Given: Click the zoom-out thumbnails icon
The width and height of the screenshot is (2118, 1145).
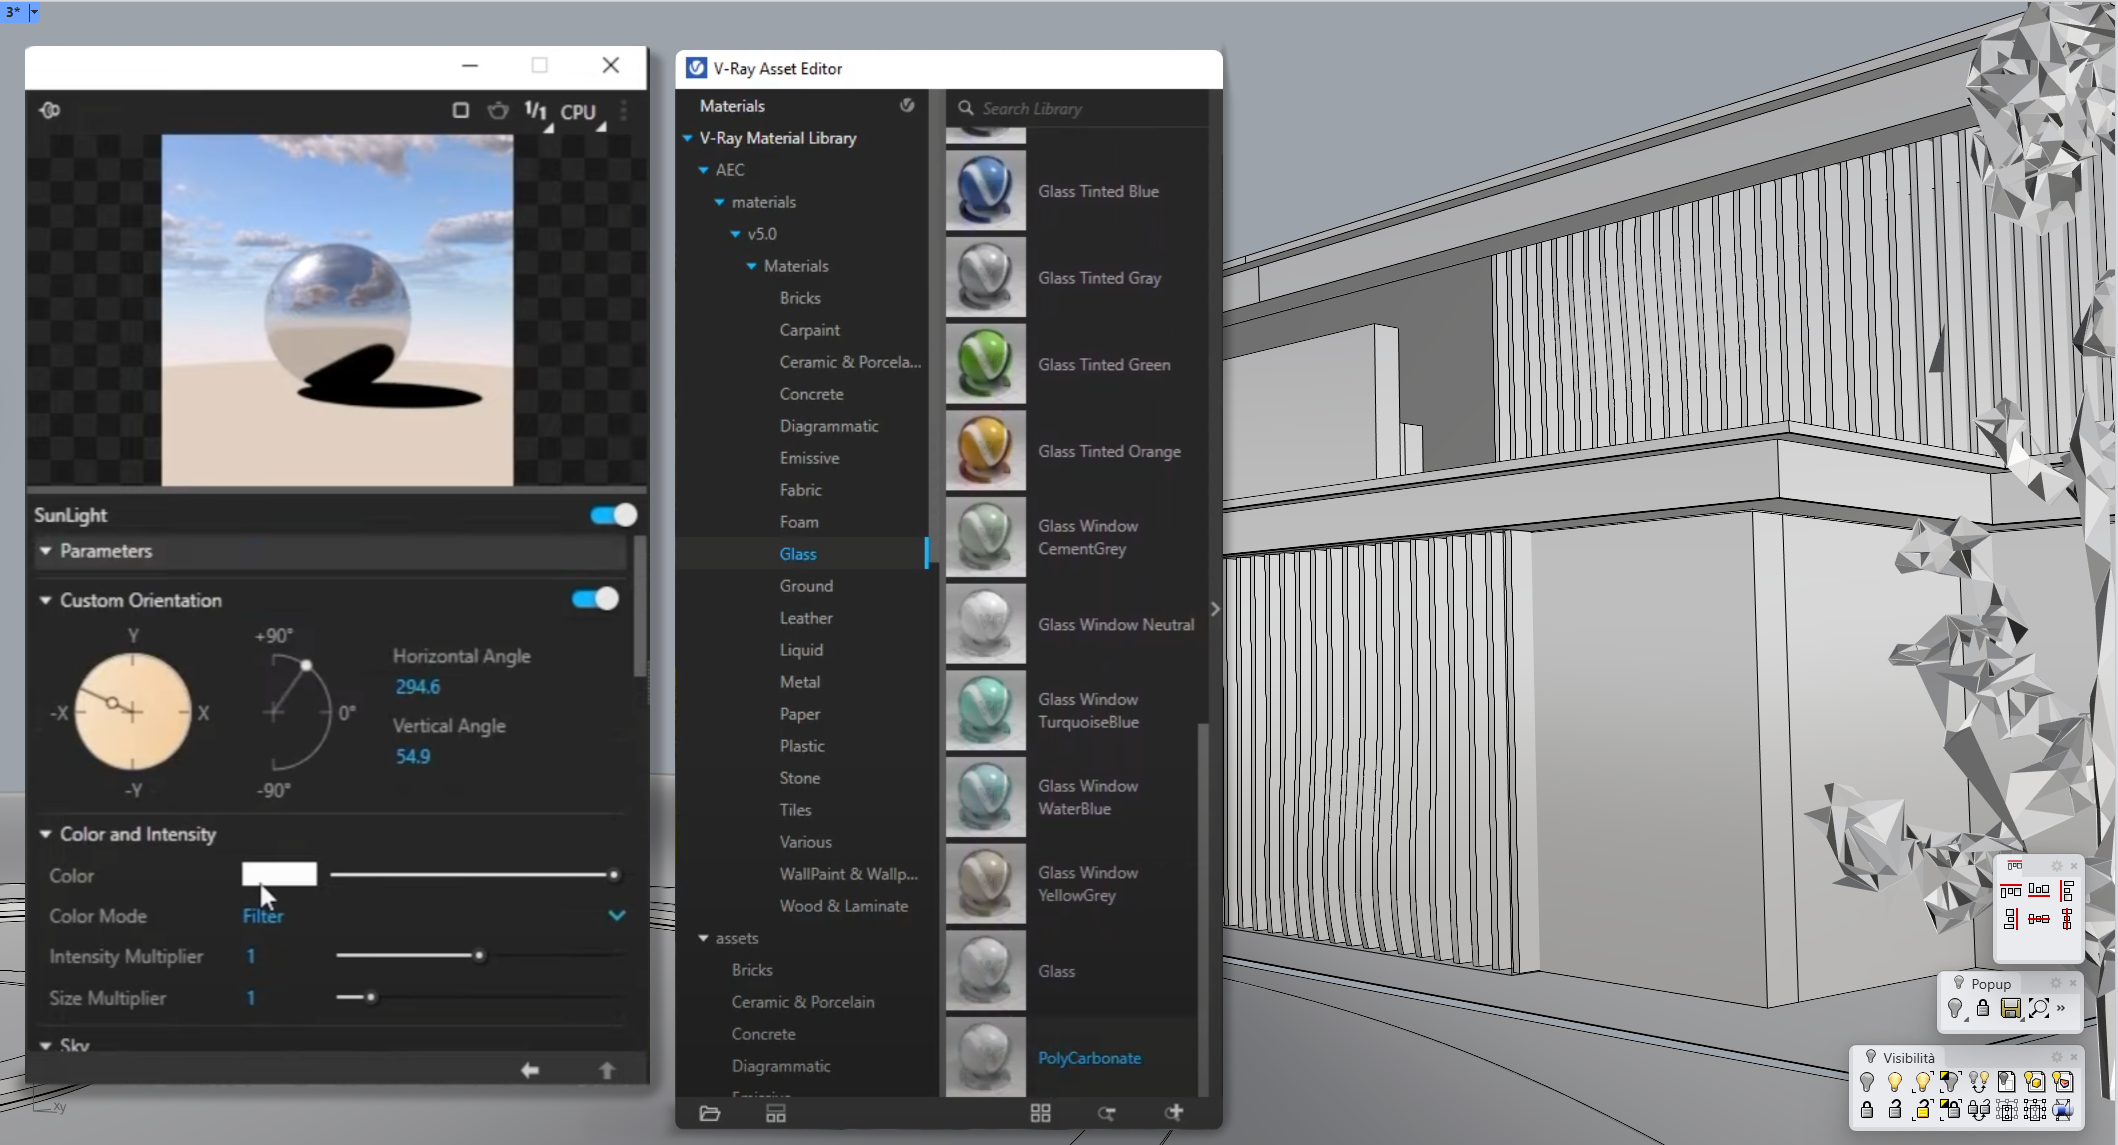Looking at the screenshot, I should point(1107,1113).
